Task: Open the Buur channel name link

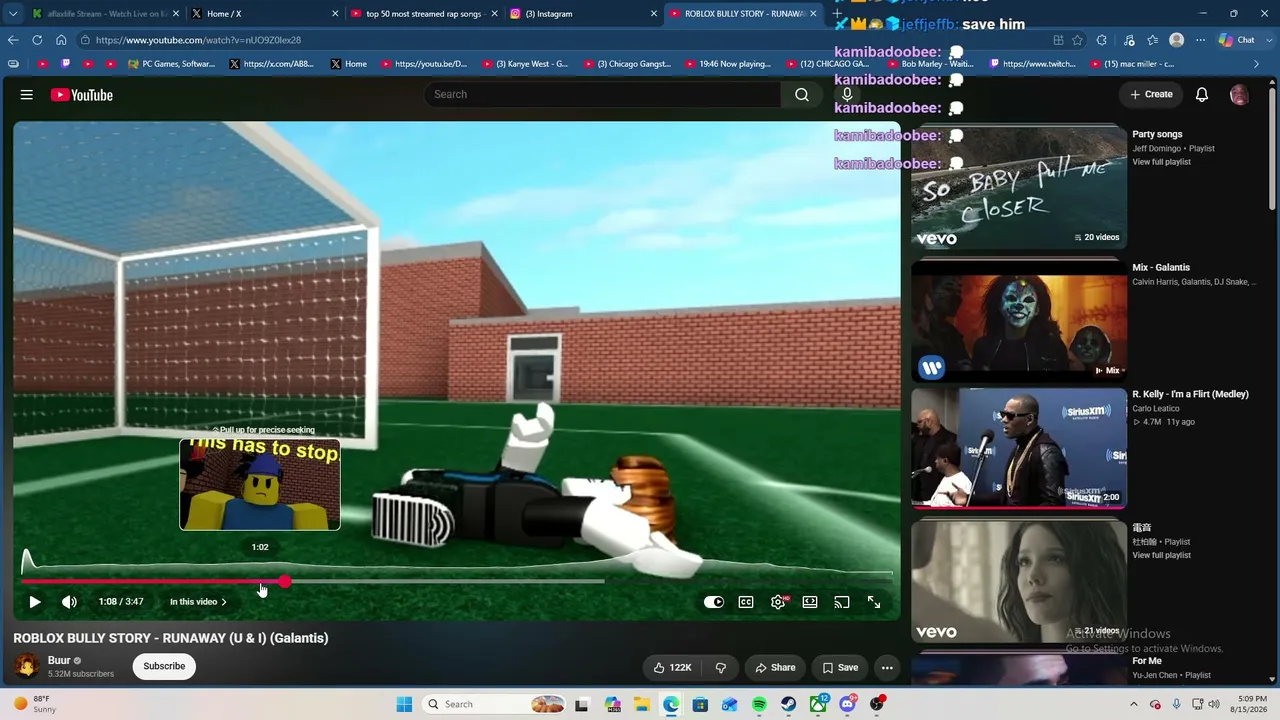Action: (59, 661)
